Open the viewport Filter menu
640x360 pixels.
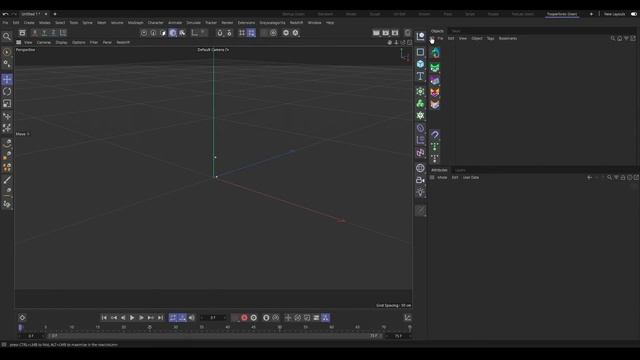click(x=93, y=42)
